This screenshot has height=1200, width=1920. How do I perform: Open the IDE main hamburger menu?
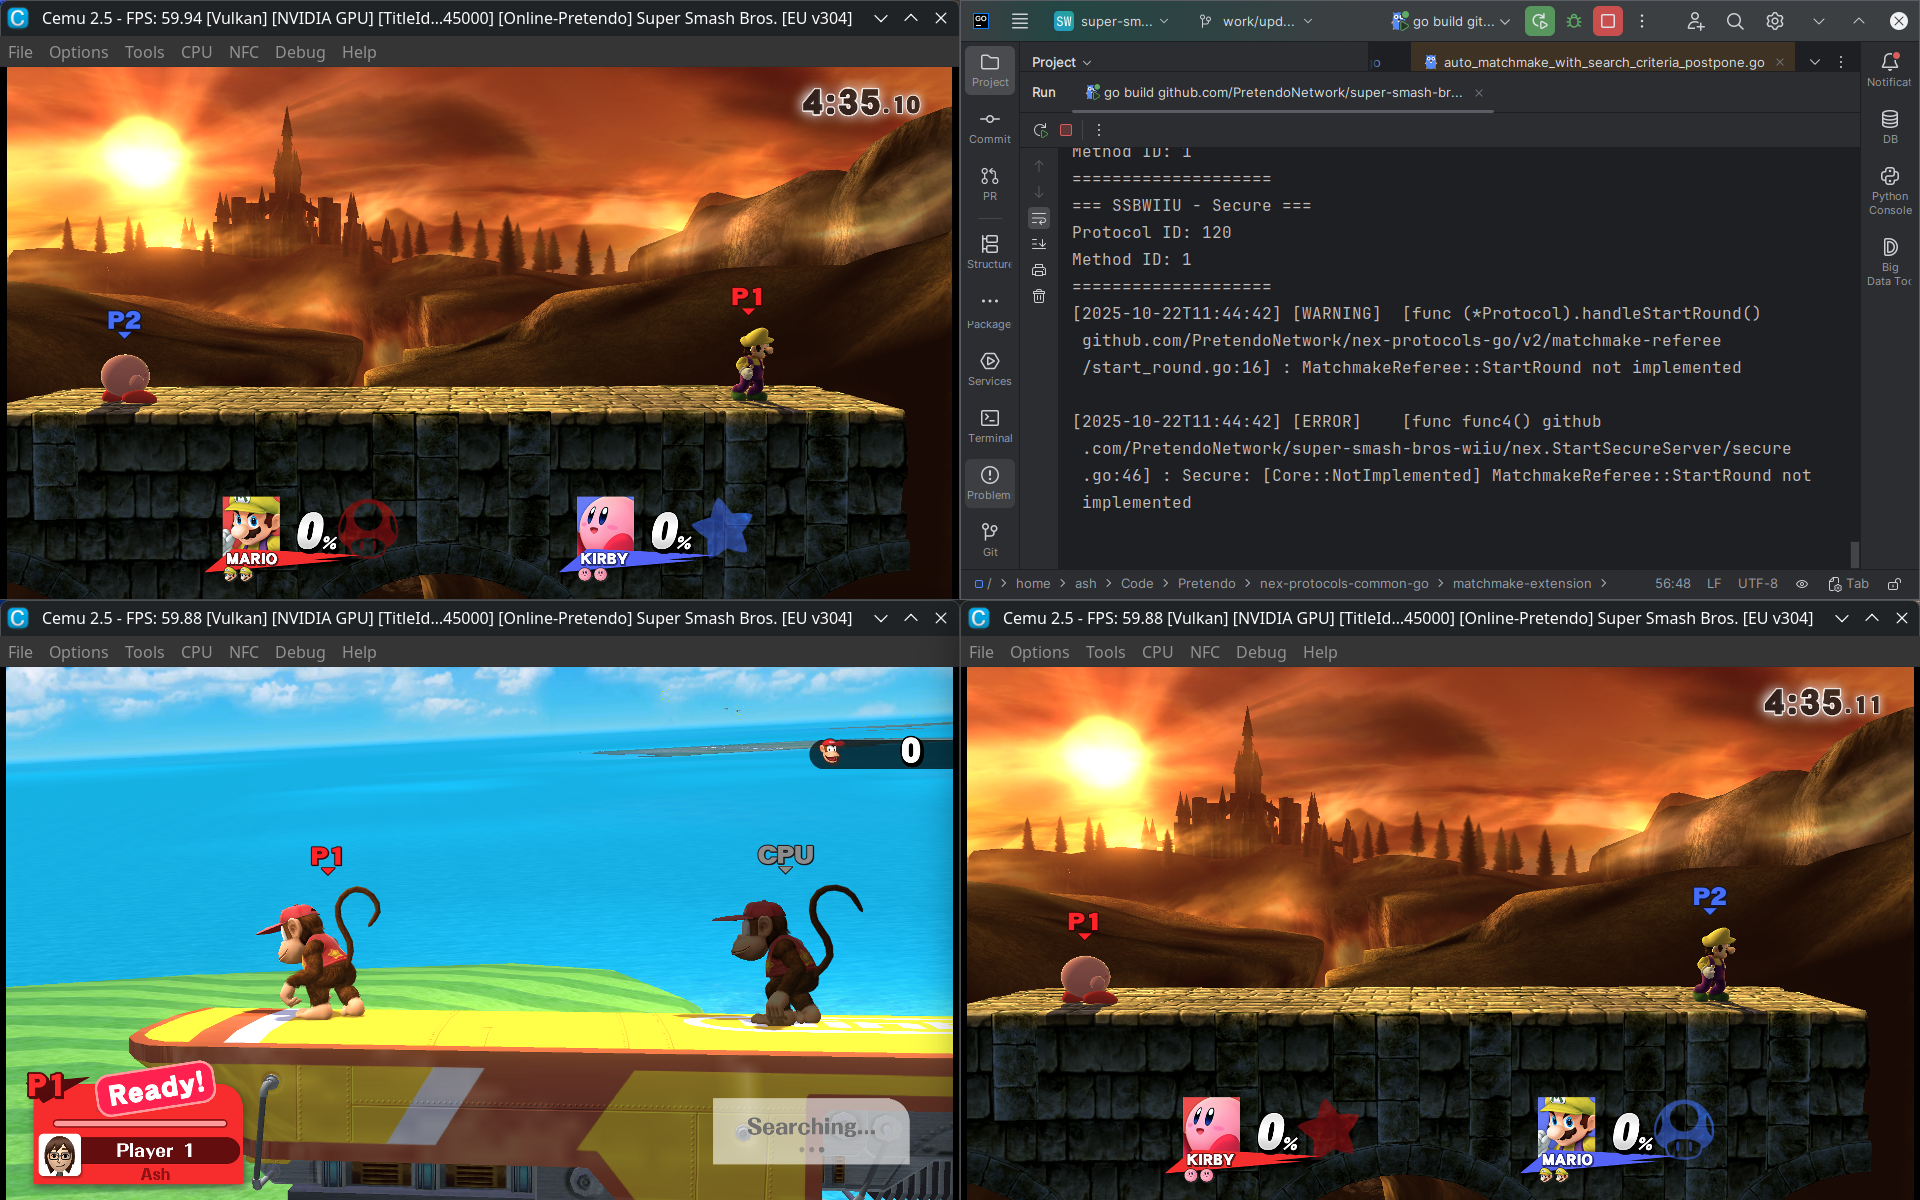coord(1020,21)
